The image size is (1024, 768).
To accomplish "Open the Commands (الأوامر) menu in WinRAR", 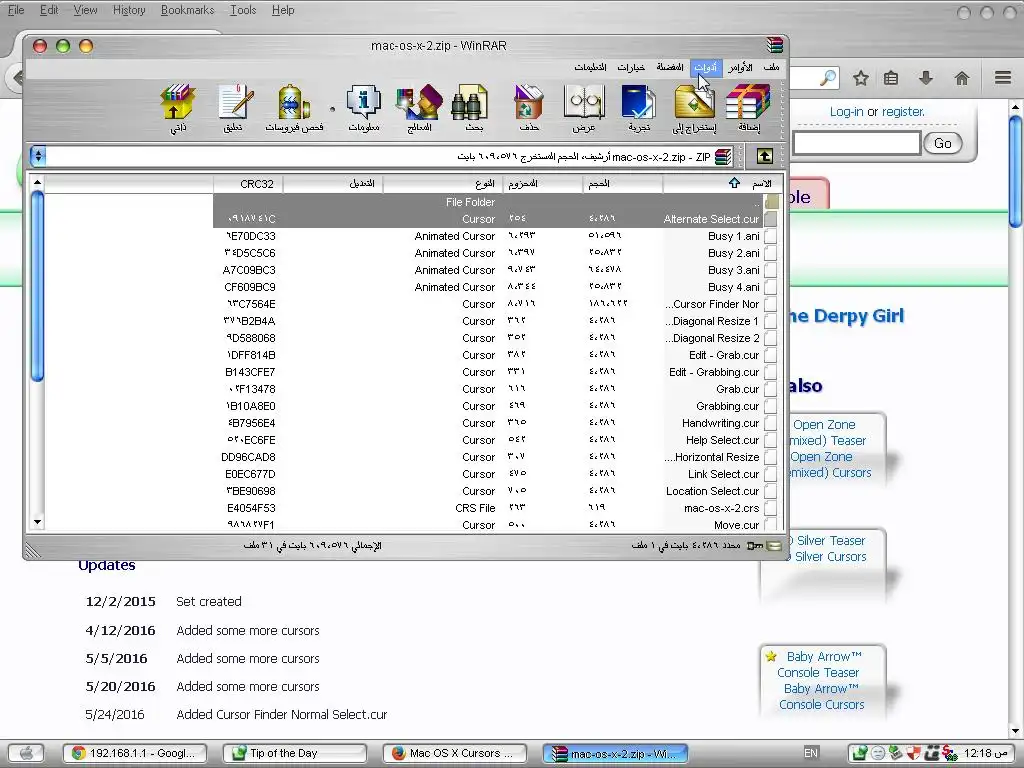I will point(741,67).
